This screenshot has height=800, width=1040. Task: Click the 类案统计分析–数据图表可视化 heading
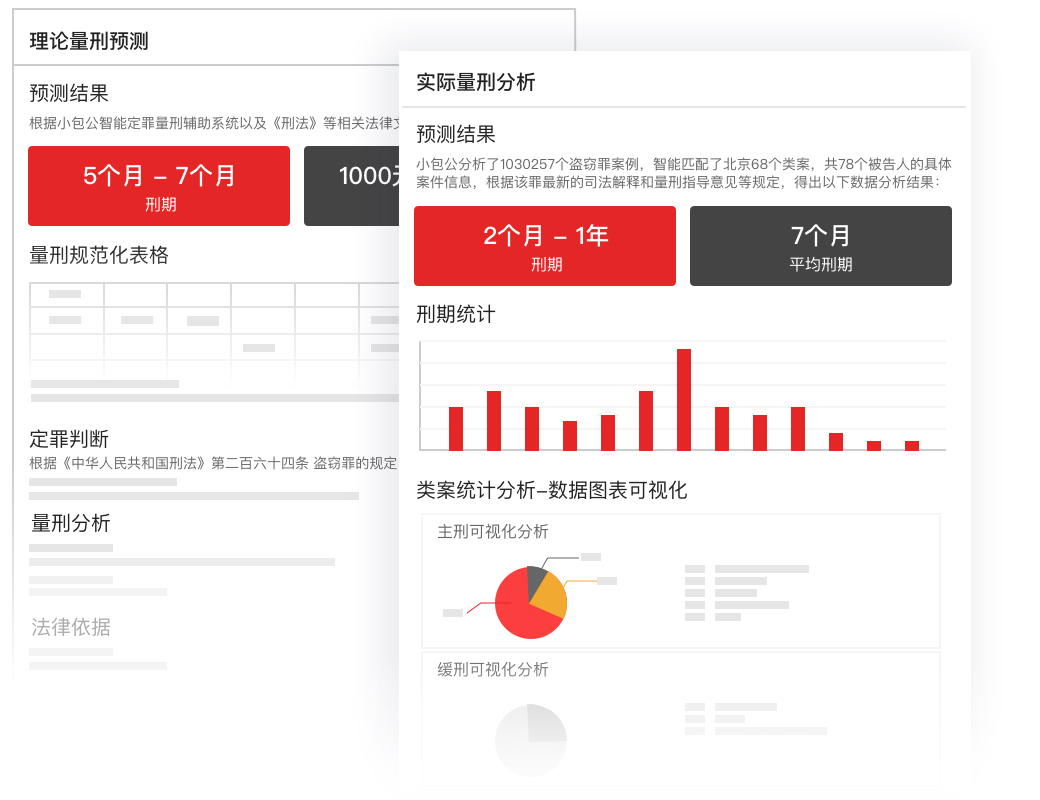(552, 490)
